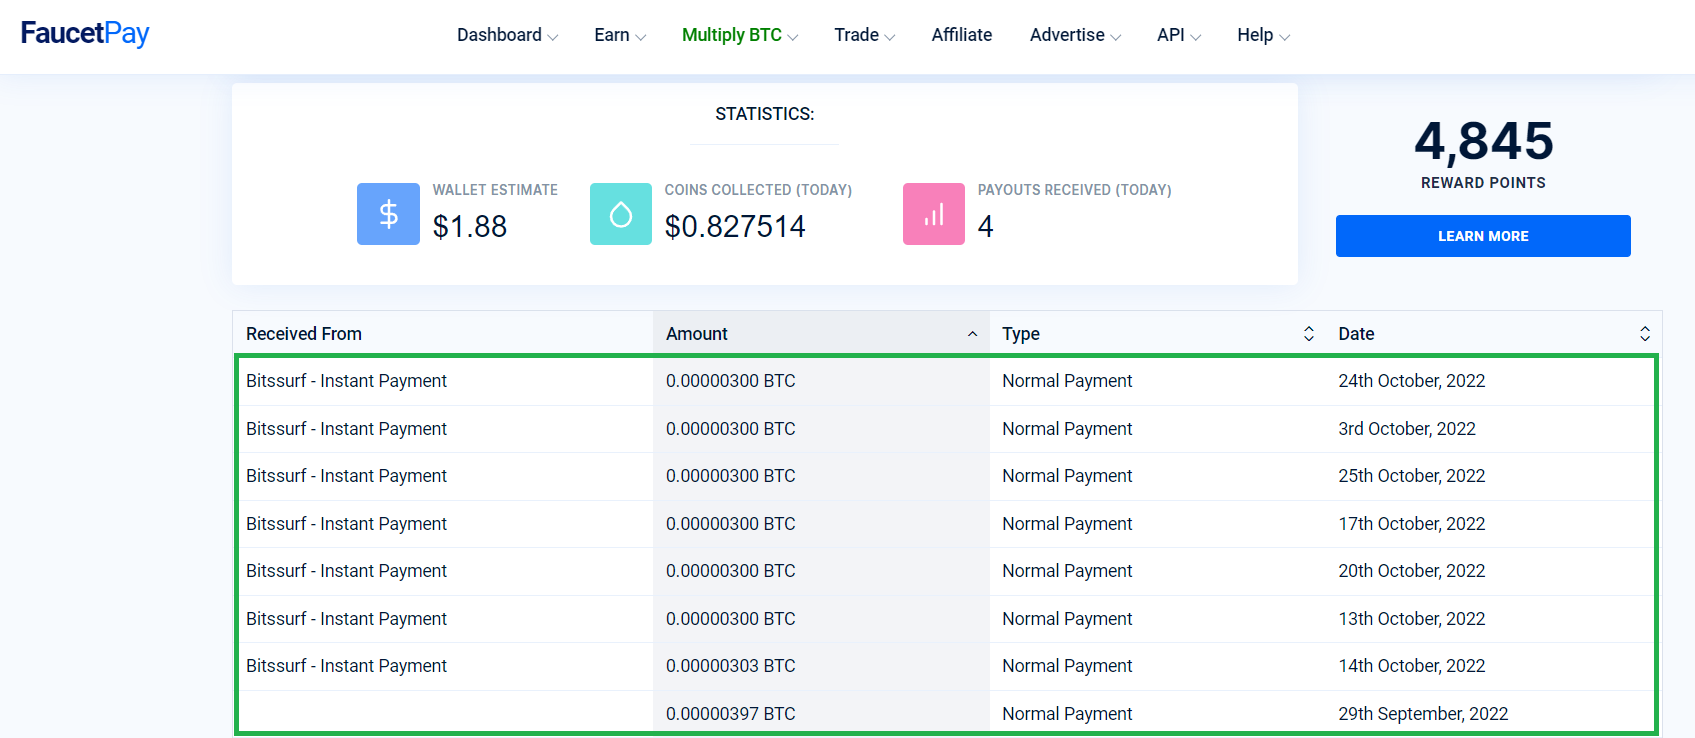Go to the Affiliate page
The image size is (1695, 738).
tap(962, 35)
